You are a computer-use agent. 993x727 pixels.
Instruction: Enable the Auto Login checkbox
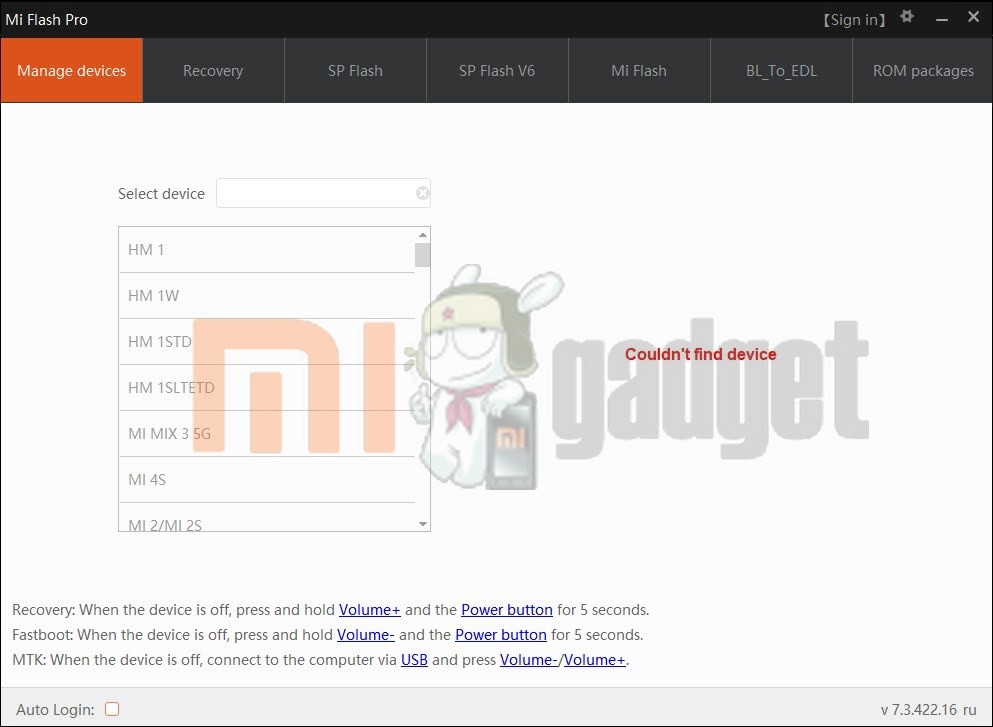112,709
